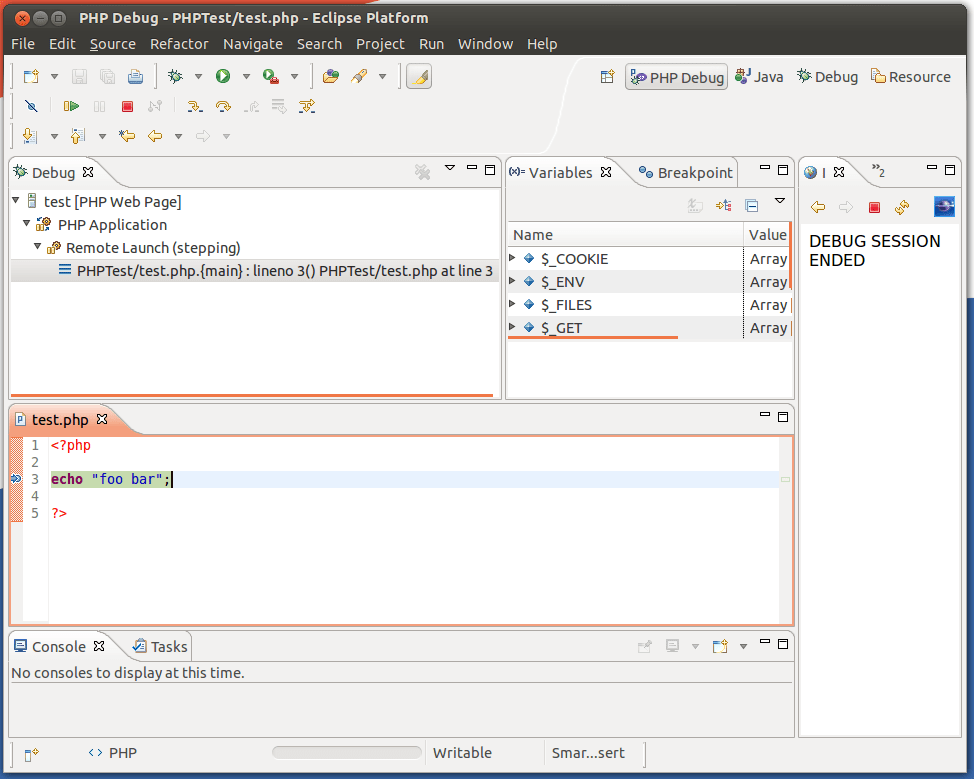Viewport: 974px width, 779px height.
Task: Refresh the internal web browser page
Action: [x=903, y=207]
